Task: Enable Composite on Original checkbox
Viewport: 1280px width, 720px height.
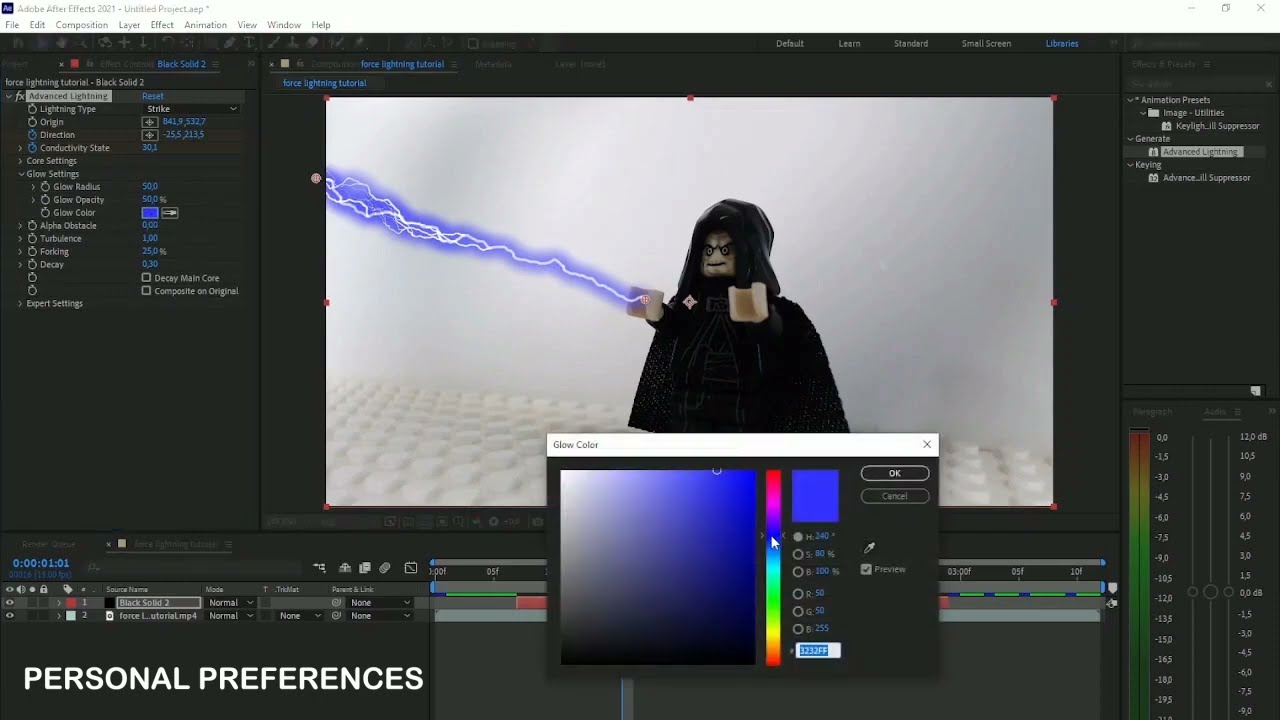Action: (x=146, y=291)
